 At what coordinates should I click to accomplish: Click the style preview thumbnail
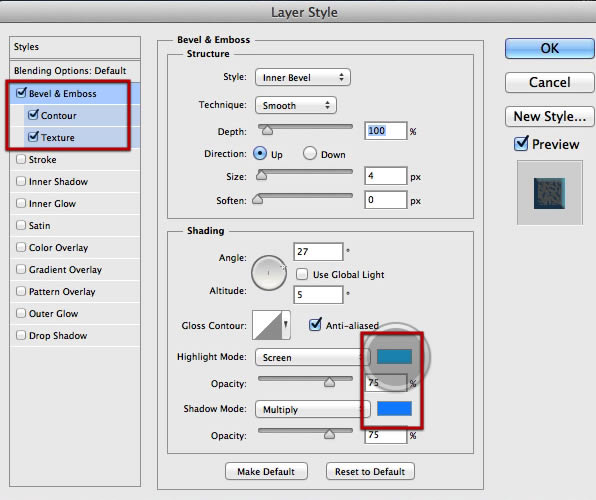[549, 193]
